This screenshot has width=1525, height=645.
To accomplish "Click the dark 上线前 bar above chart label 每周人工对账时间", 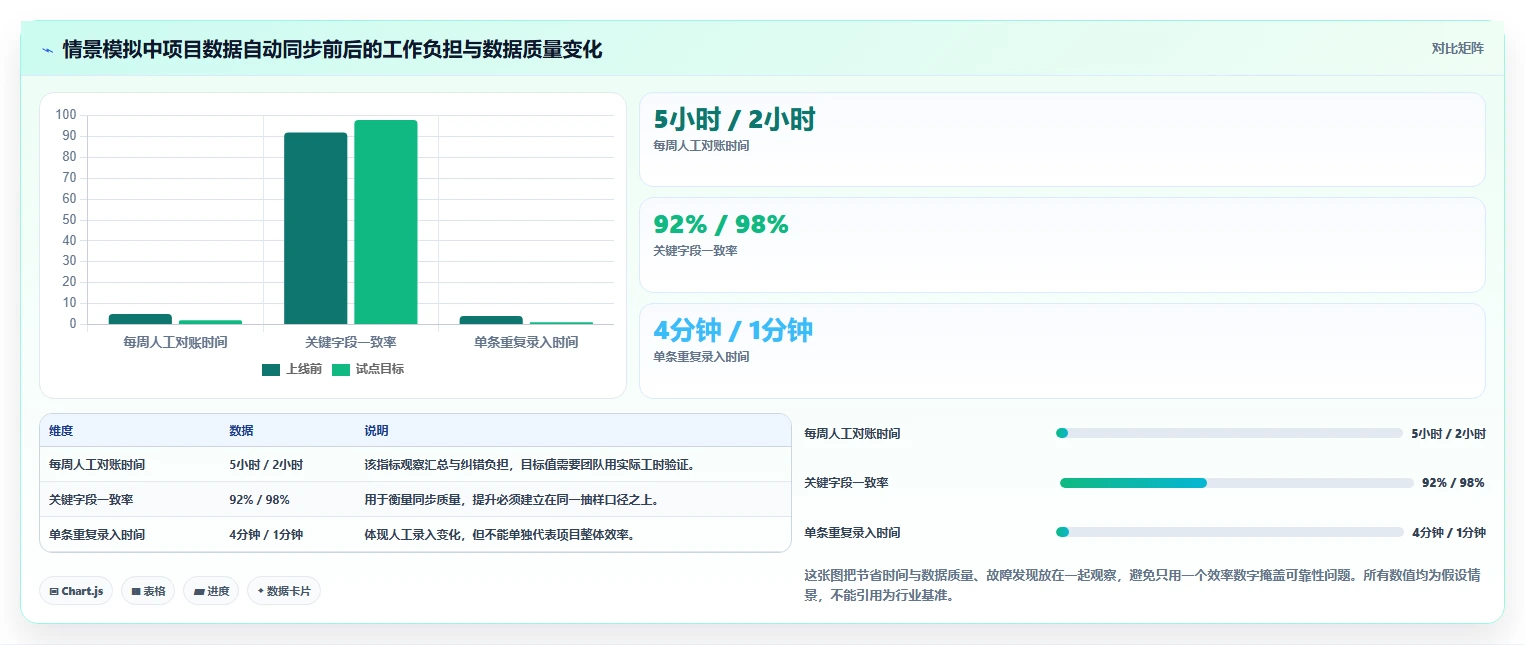I will 140,319.
